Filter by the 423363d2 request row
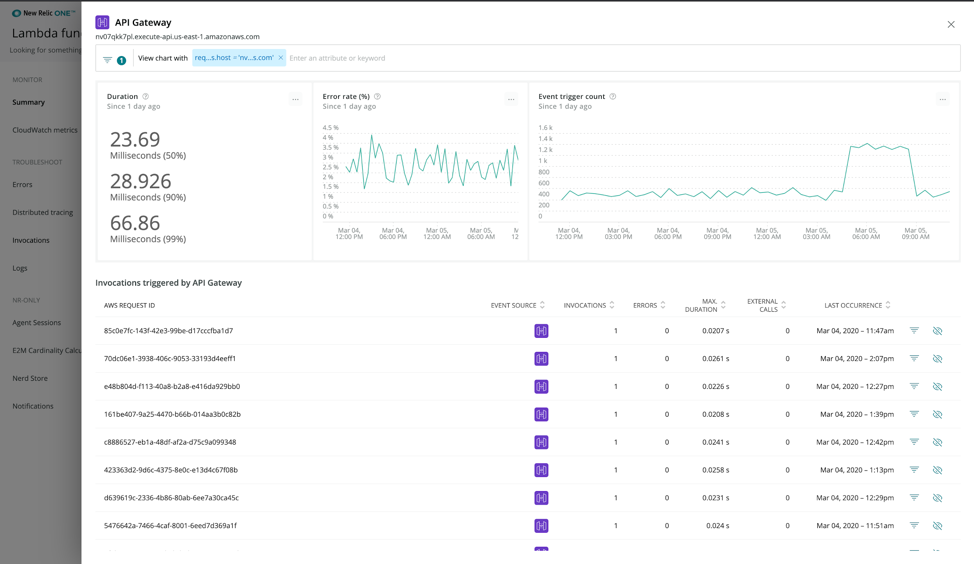Screen dimensions: 974x564 coord(914,470)
